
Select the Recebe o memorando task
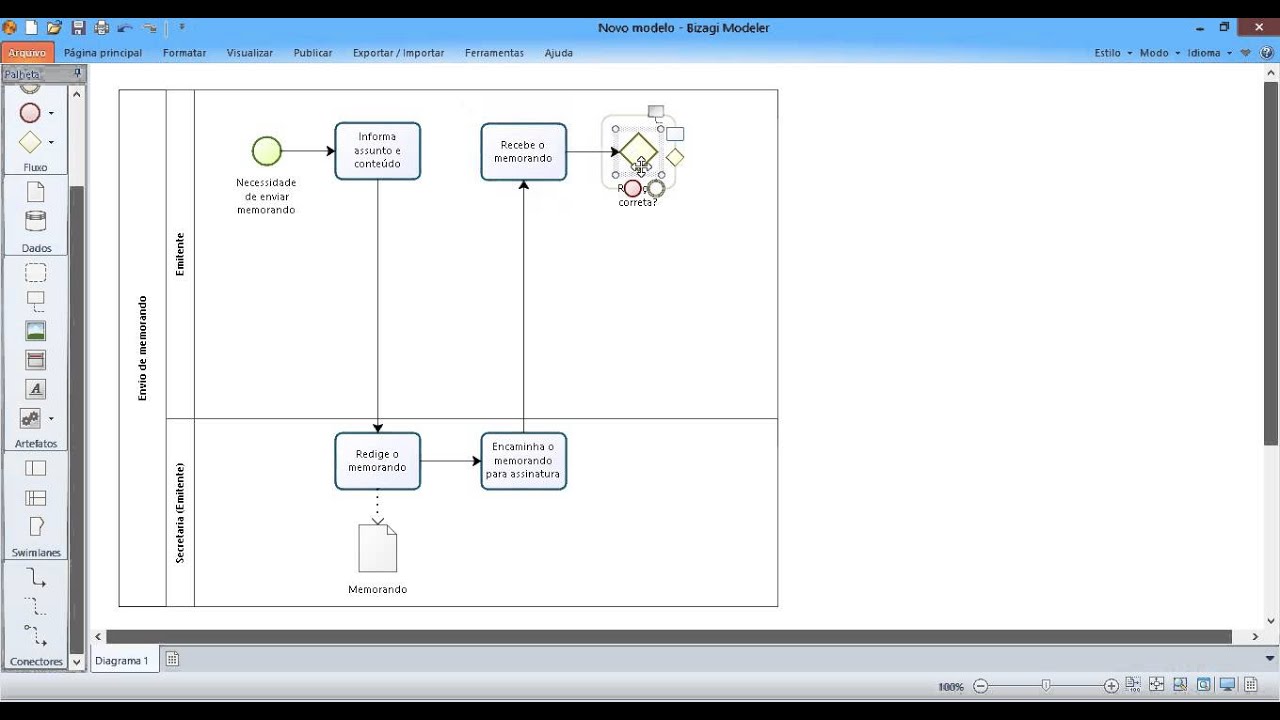click(x=523, y=152)
